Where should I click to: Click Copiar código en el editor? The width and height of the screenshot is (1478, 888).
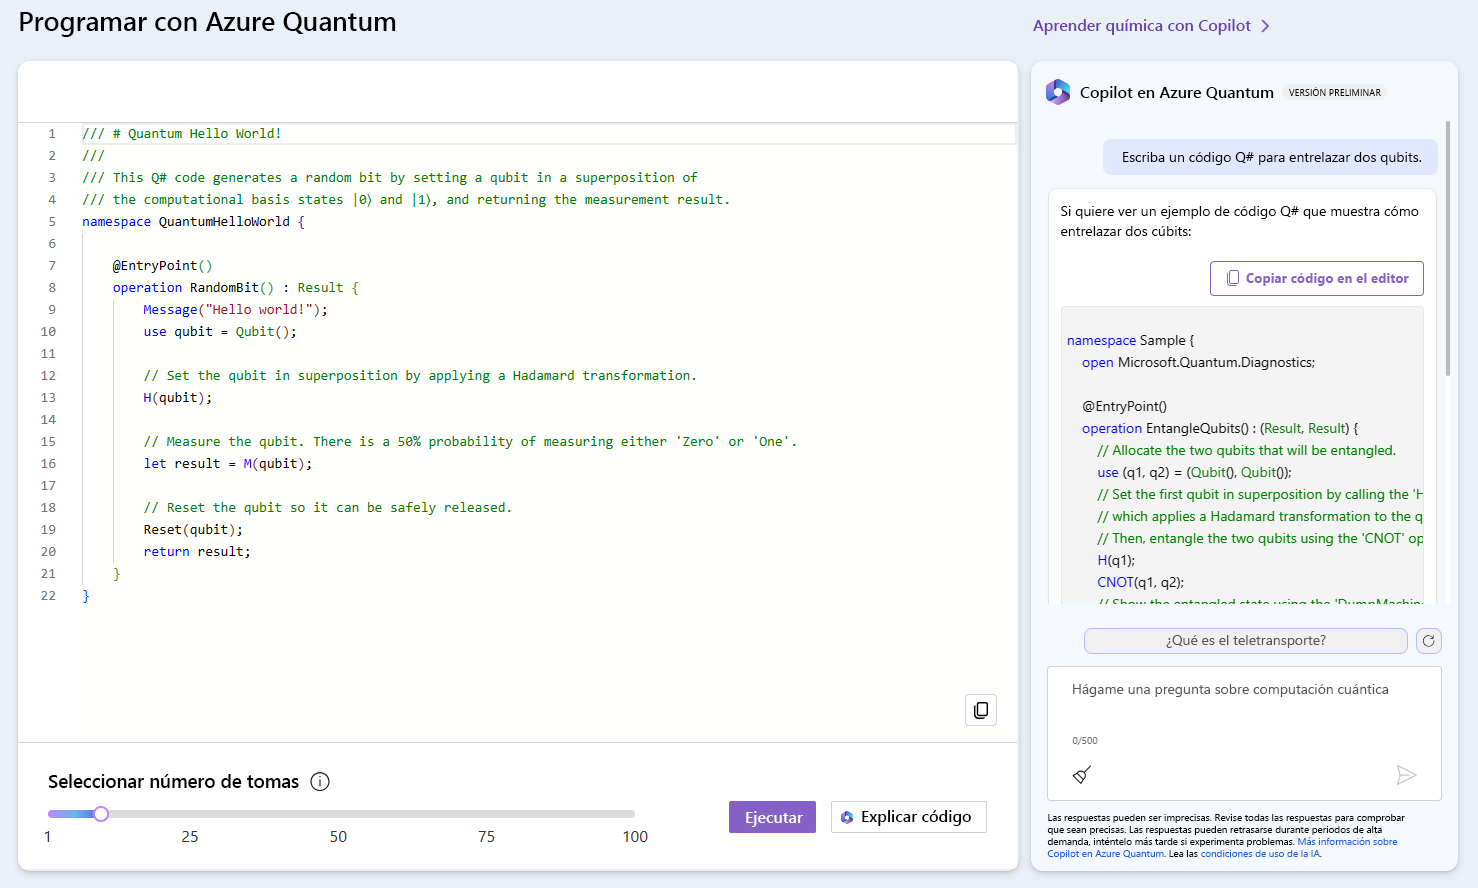click(1316, 279)
